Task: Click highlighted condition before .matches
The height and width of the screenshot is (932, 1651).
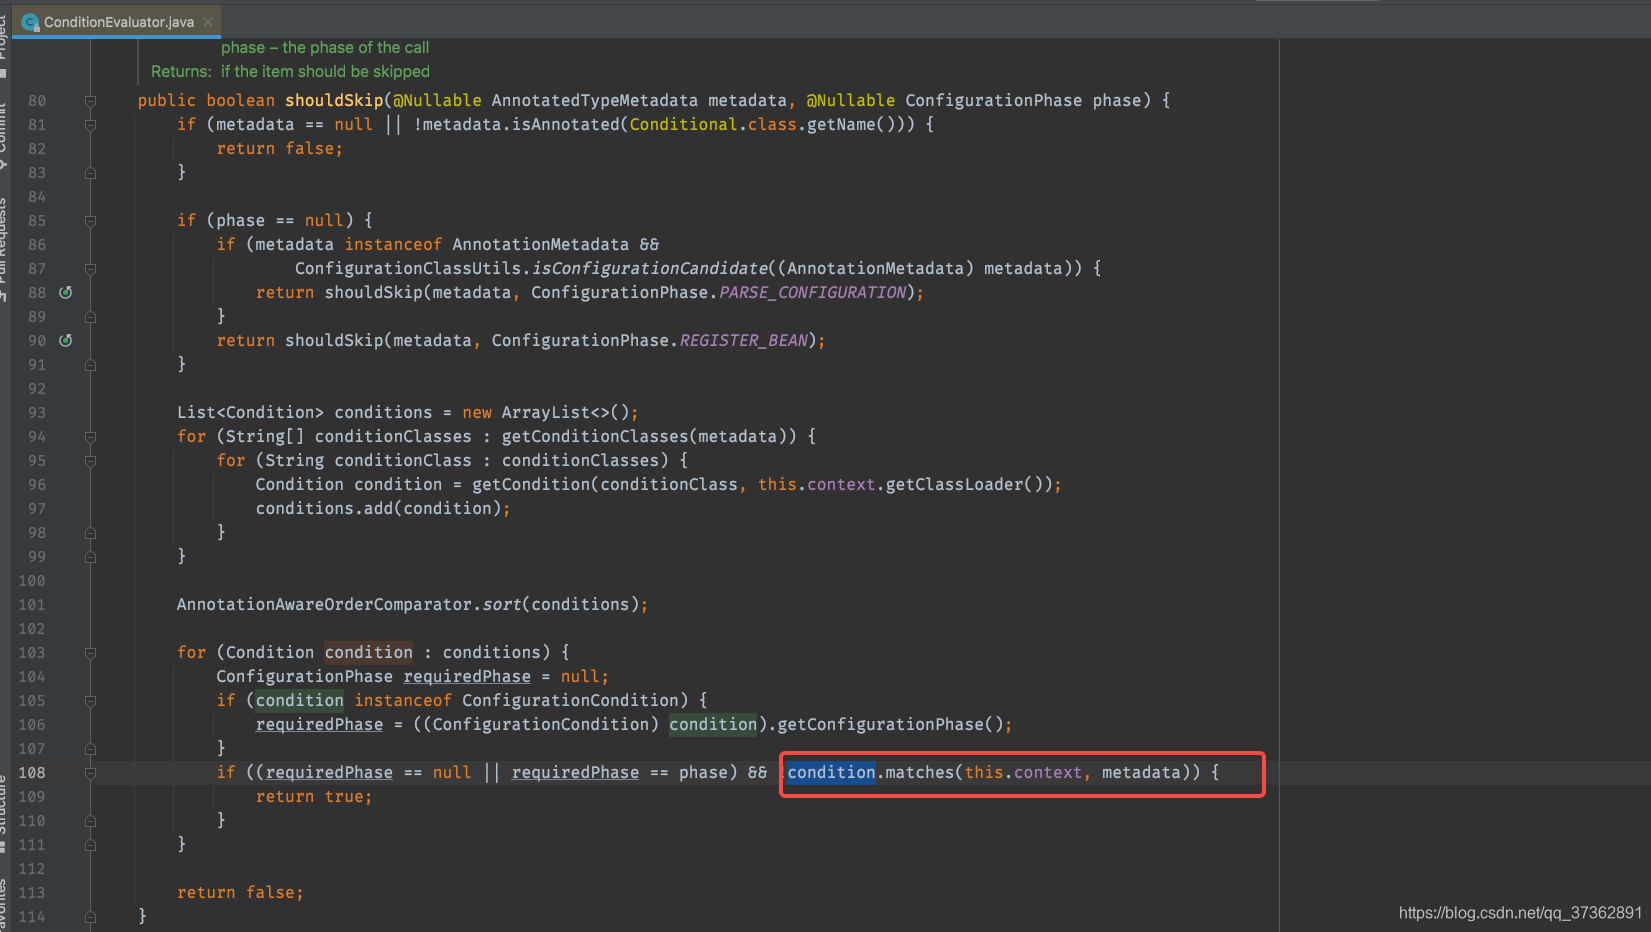Action: click(831, 772)
